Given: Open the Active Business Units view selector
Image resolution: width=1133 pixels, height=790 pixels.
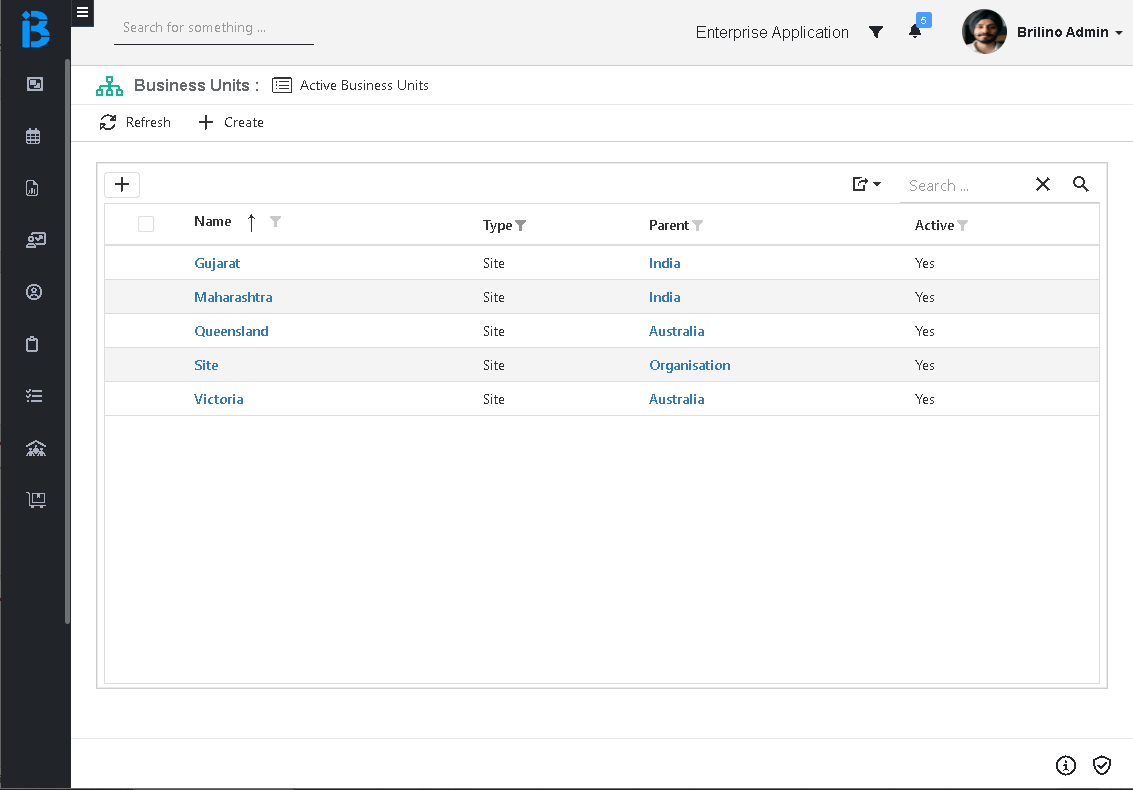Looking at the screenshot, I should point(364,85).
